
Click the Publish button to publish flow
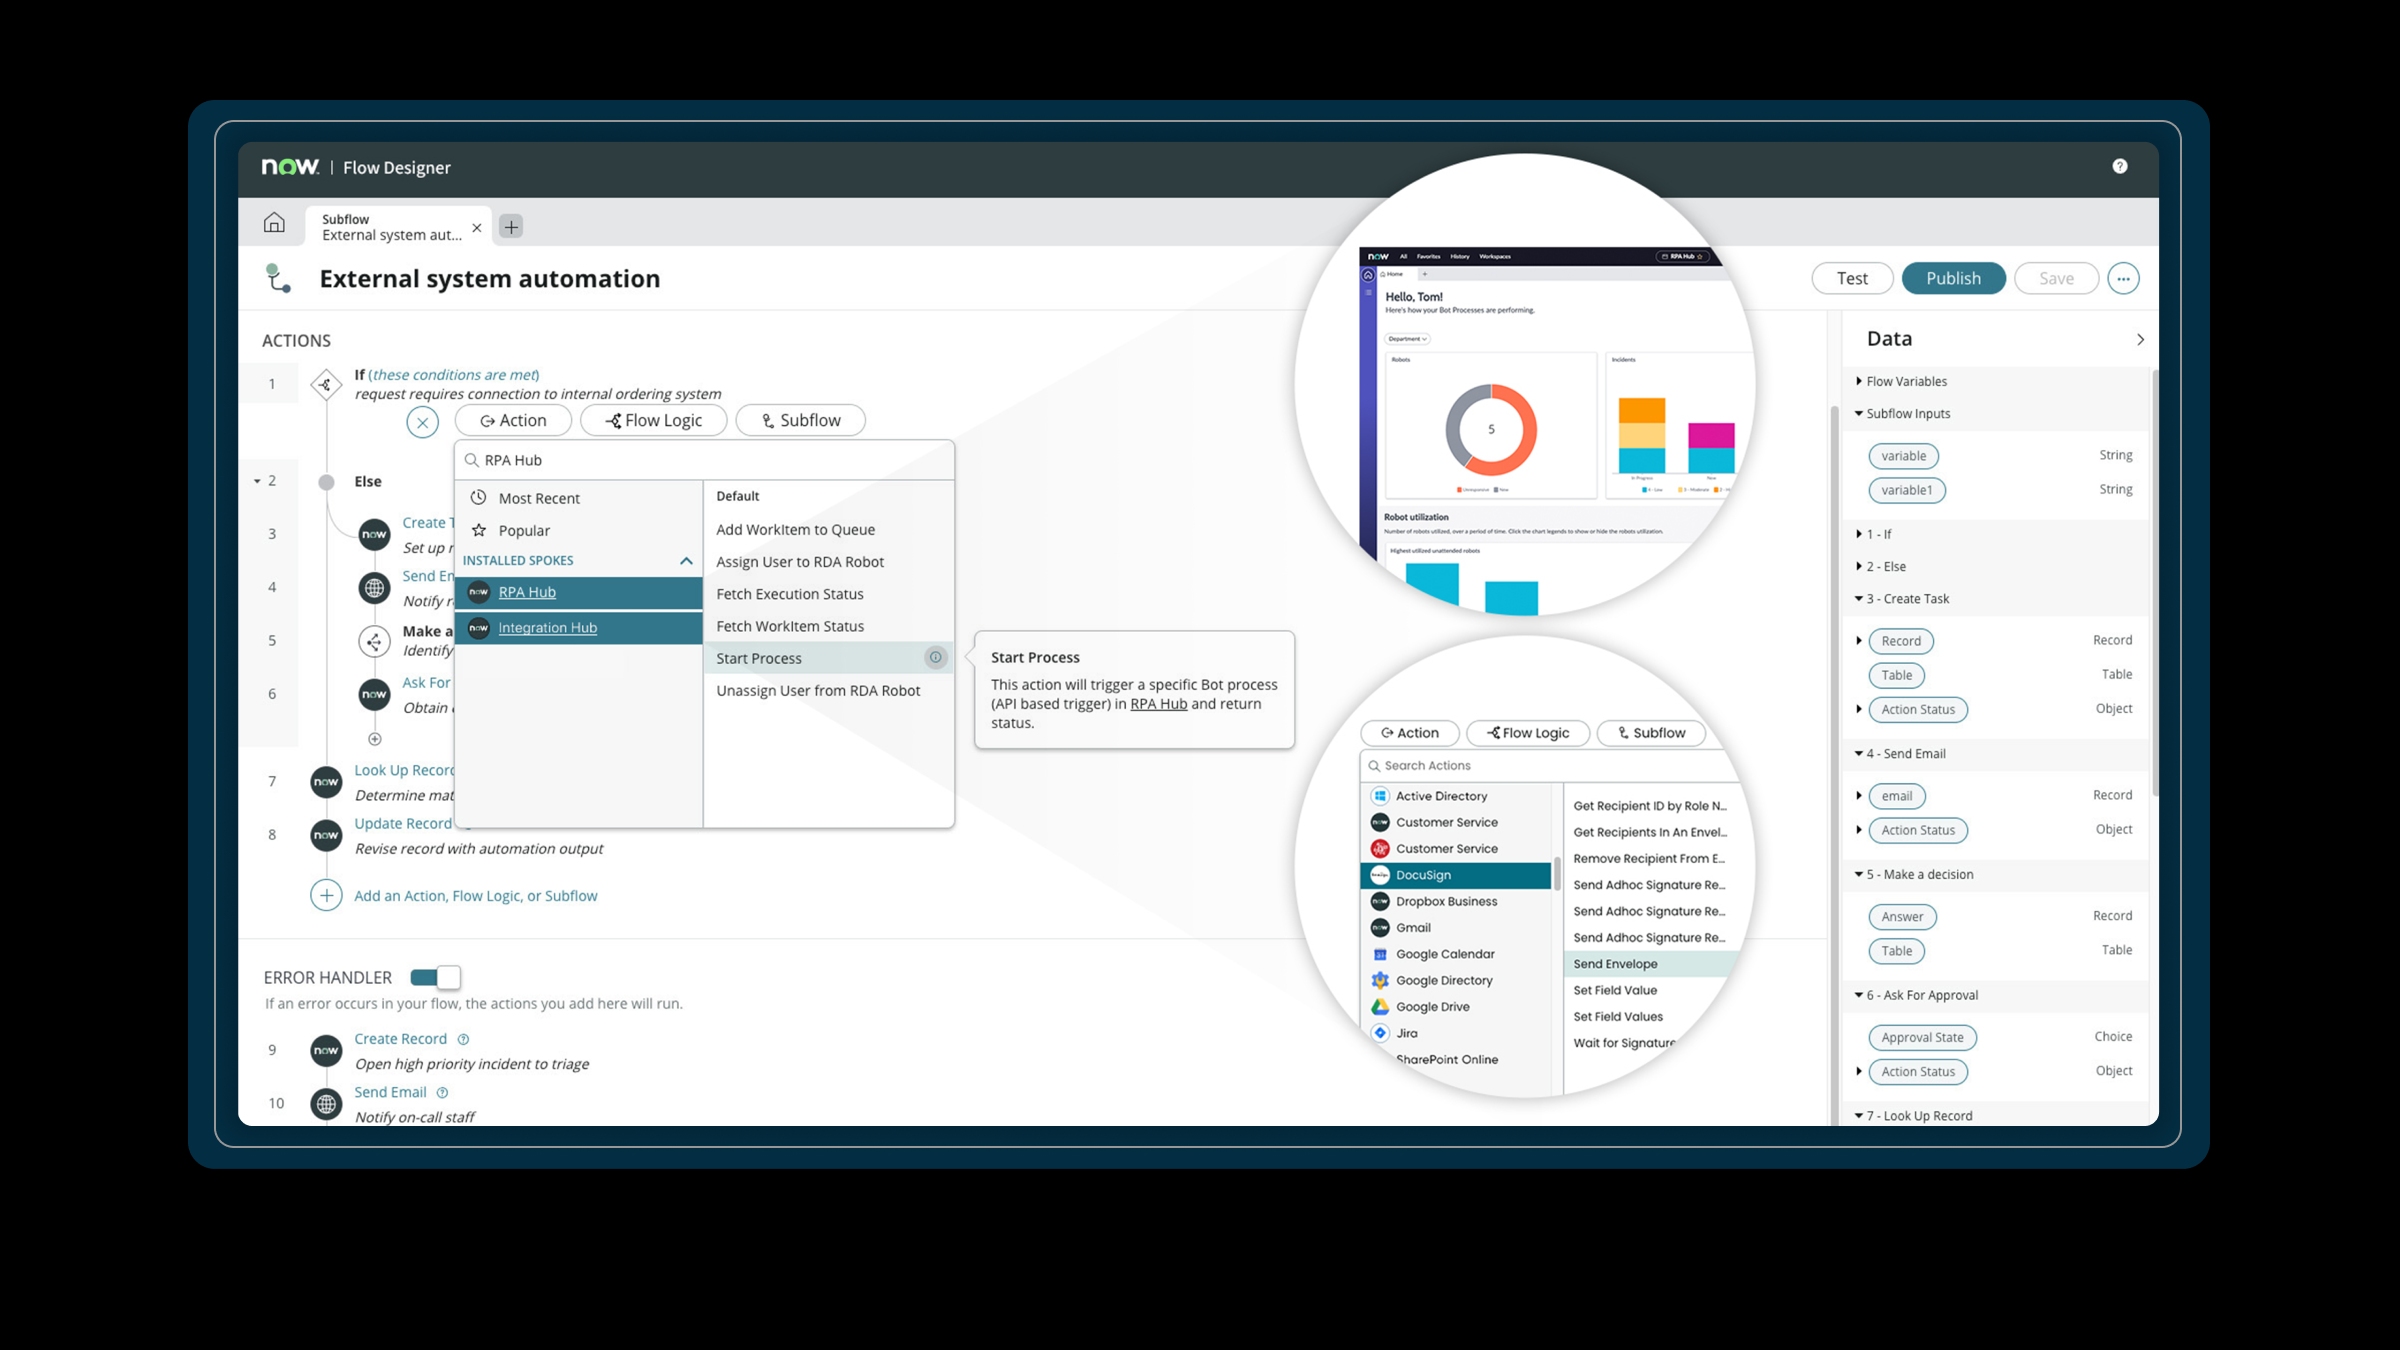[x=1950, y=277]
